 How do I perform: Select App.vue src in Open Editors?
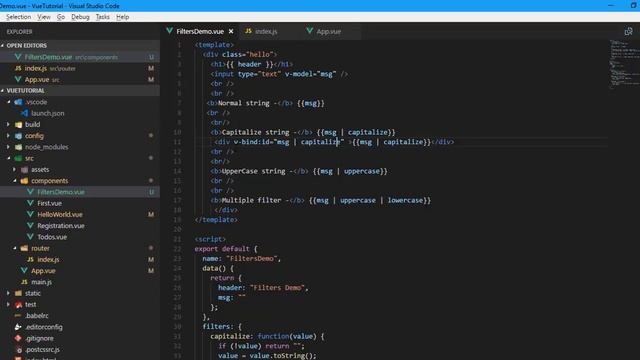click(80, 80)
